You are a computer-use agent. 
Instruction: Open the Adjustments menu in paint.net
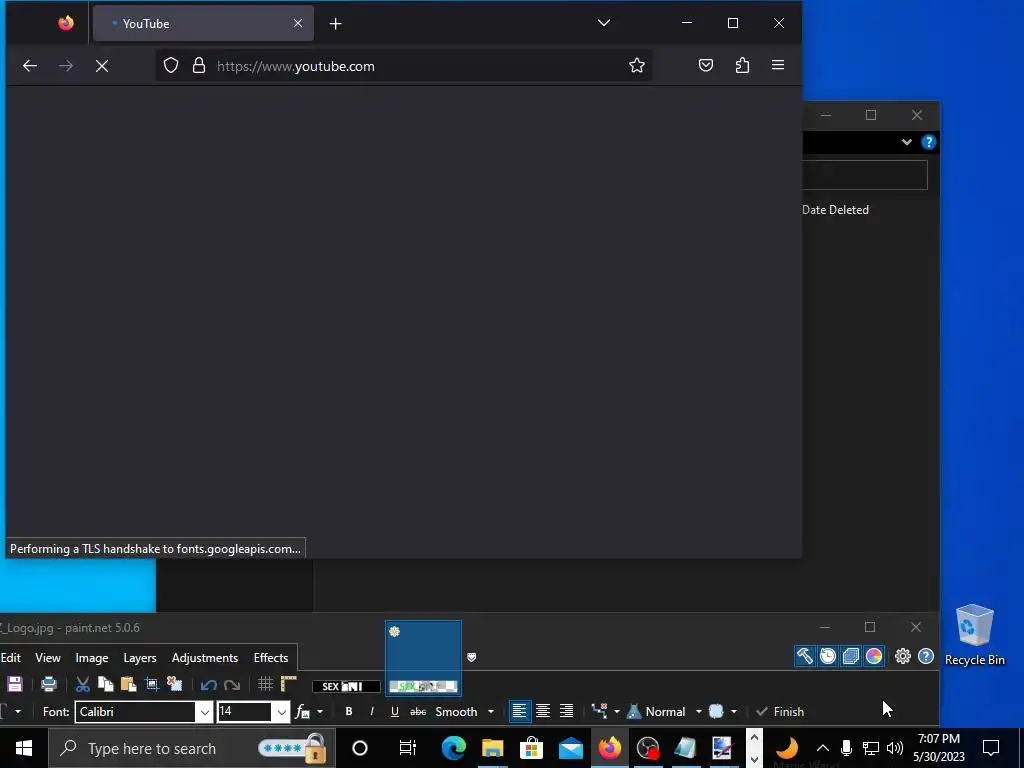pos(204,658)
